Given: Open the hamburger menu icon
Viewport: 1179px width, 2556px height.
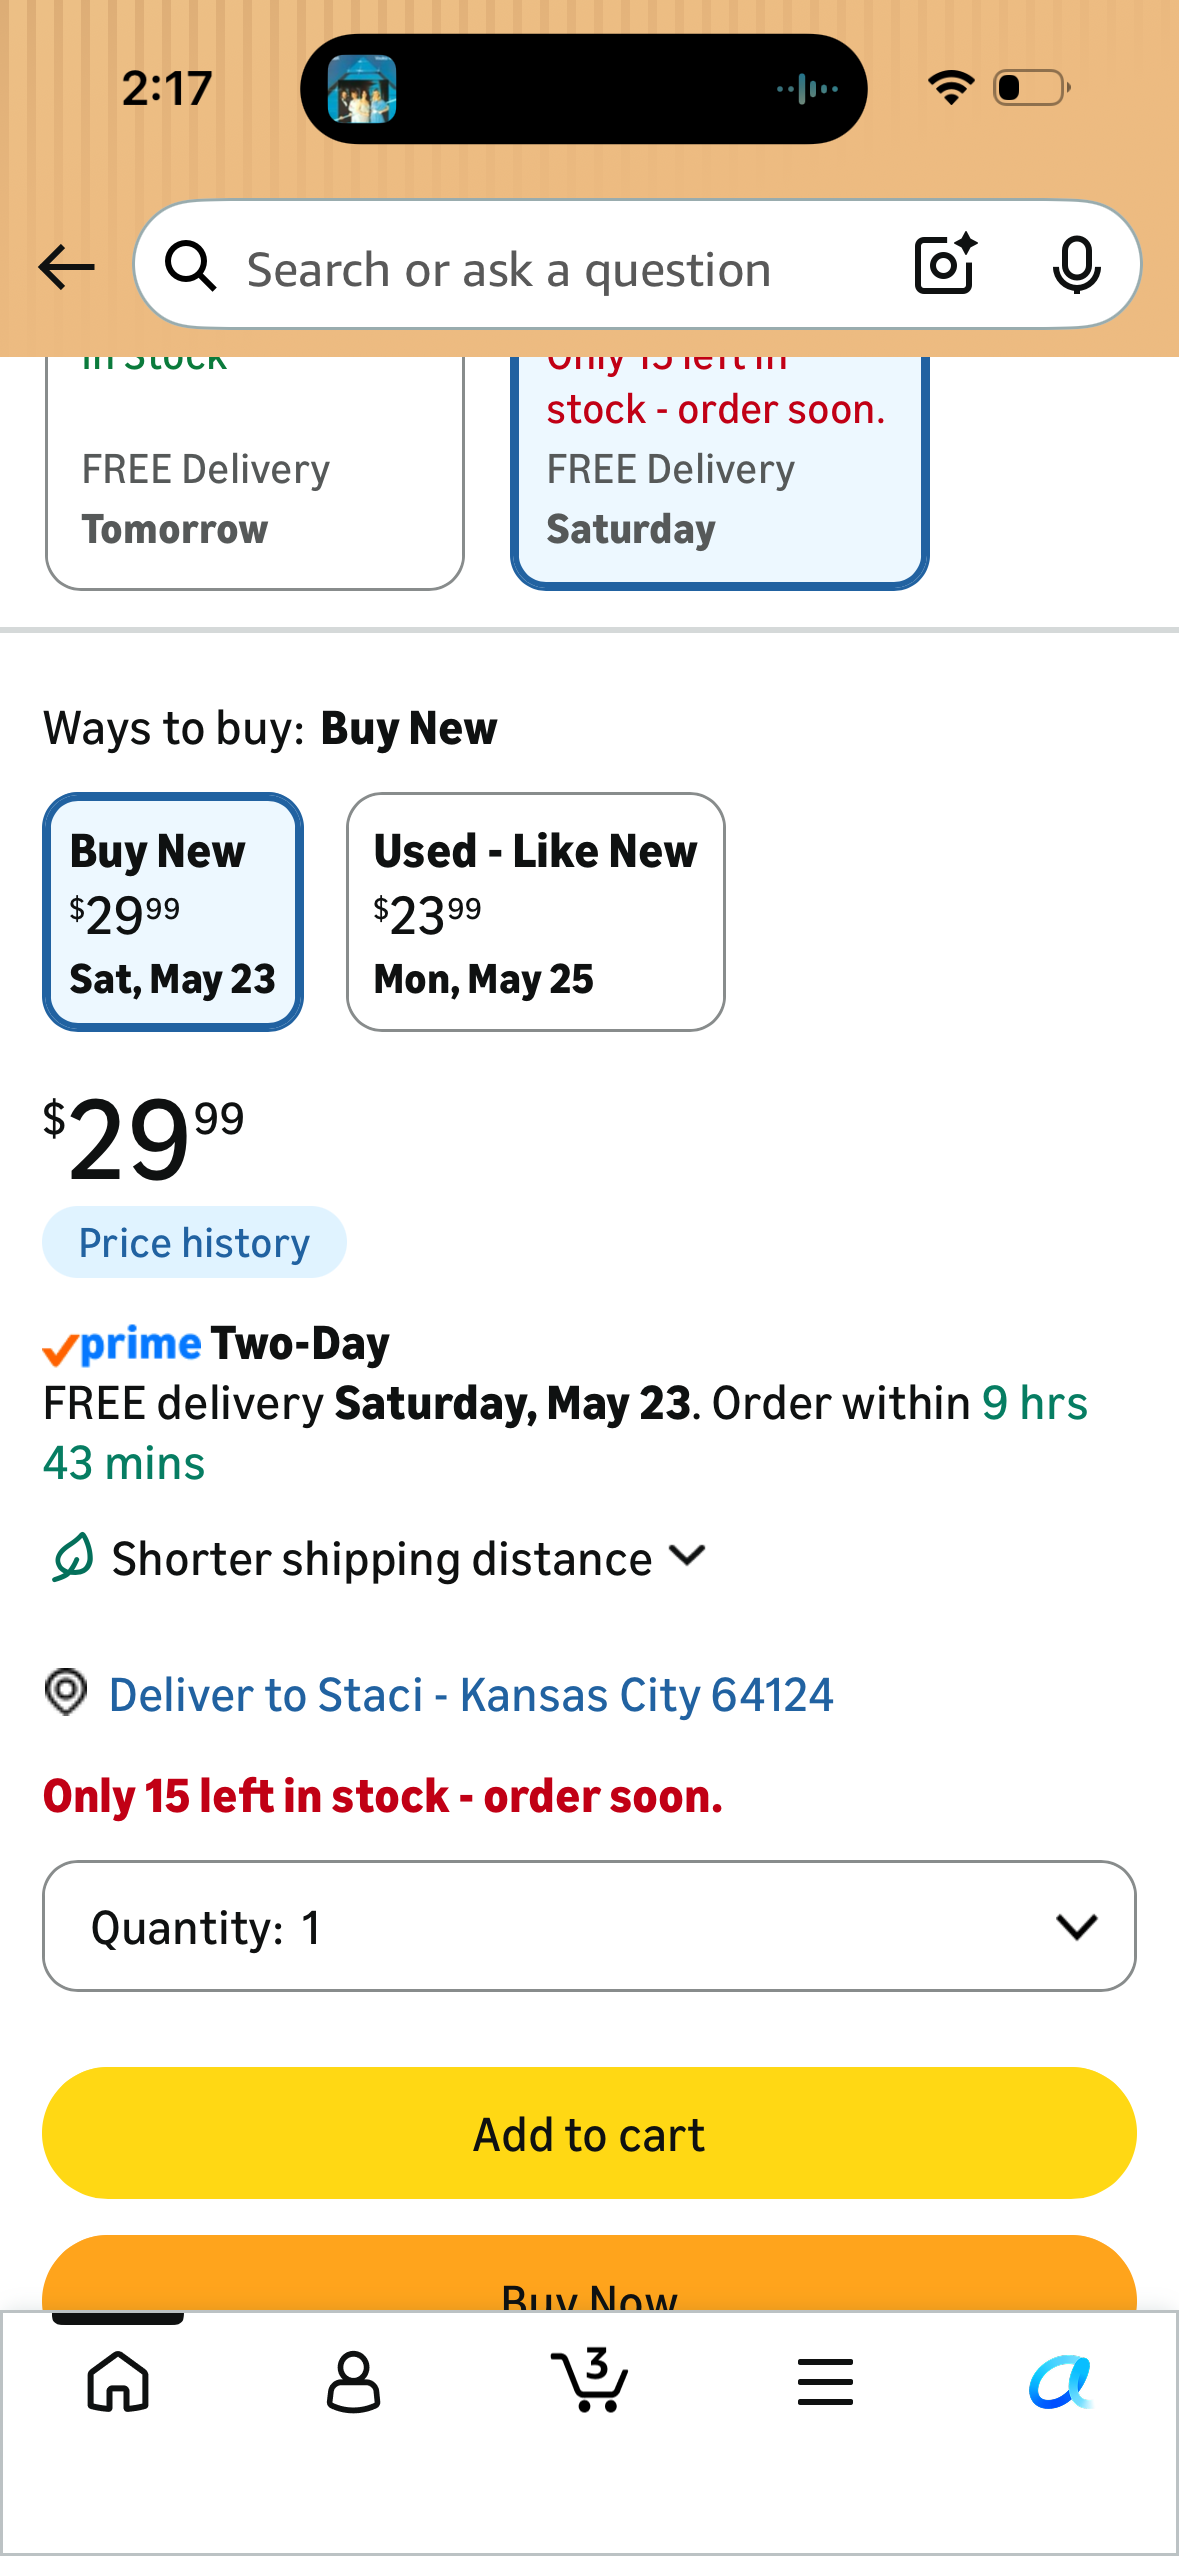Looking at the screenshot, I should pyautogui.click(x=825, y=2381).
